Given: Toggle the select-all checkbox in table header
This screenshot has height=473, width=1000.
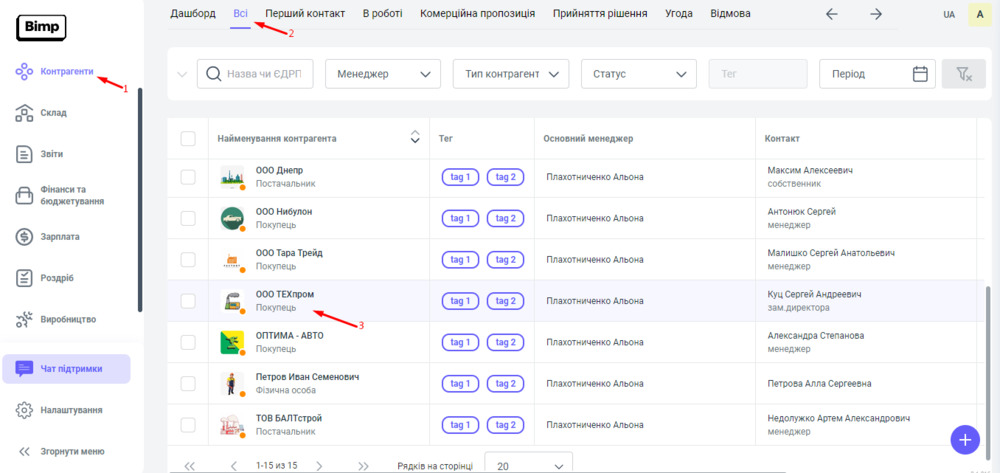Looking at the screenshot, I should [188, 138].
